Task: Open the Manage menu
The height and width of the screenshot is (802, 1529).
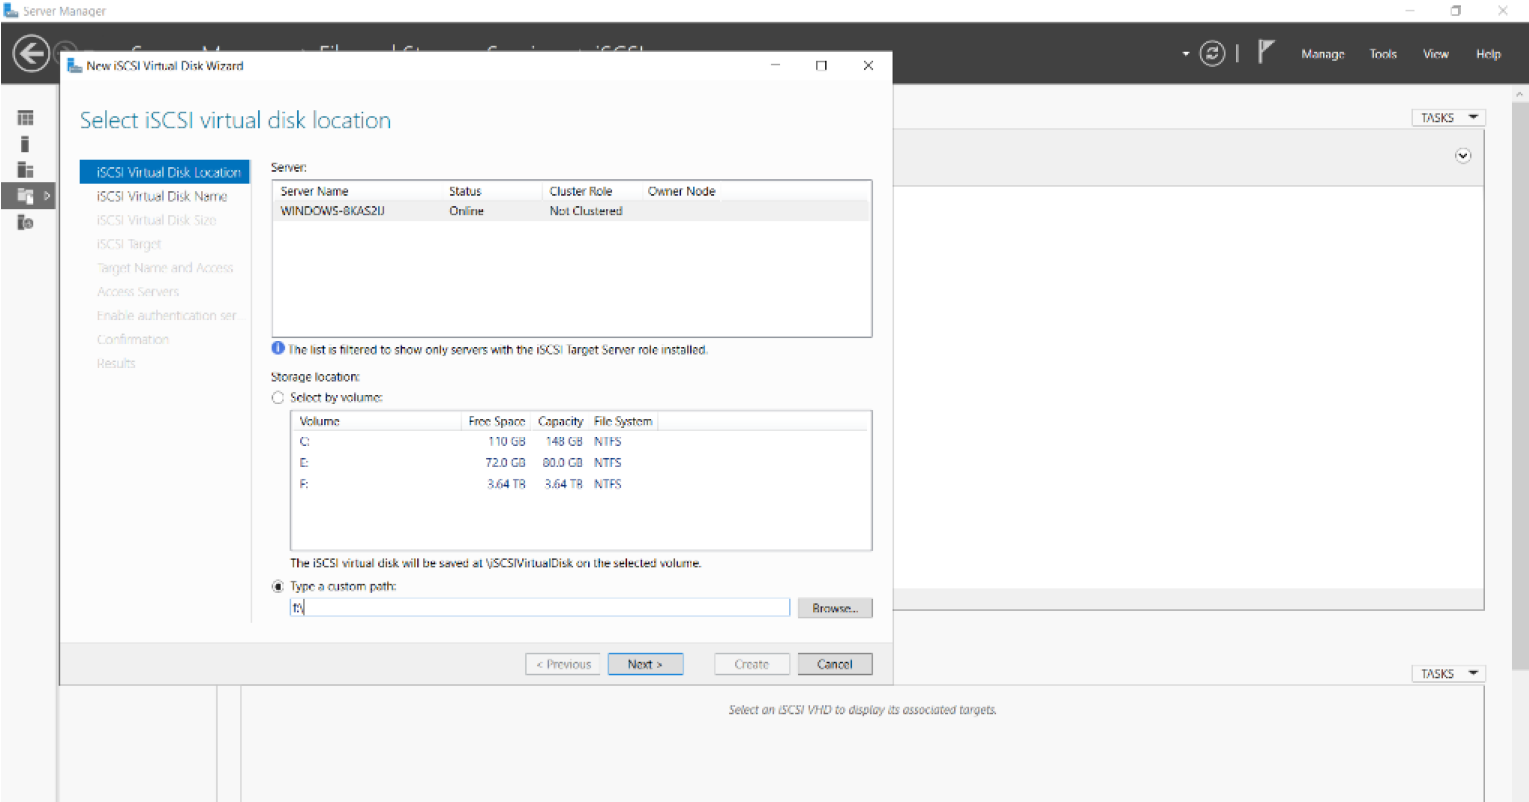Action: pos(1322,54)
